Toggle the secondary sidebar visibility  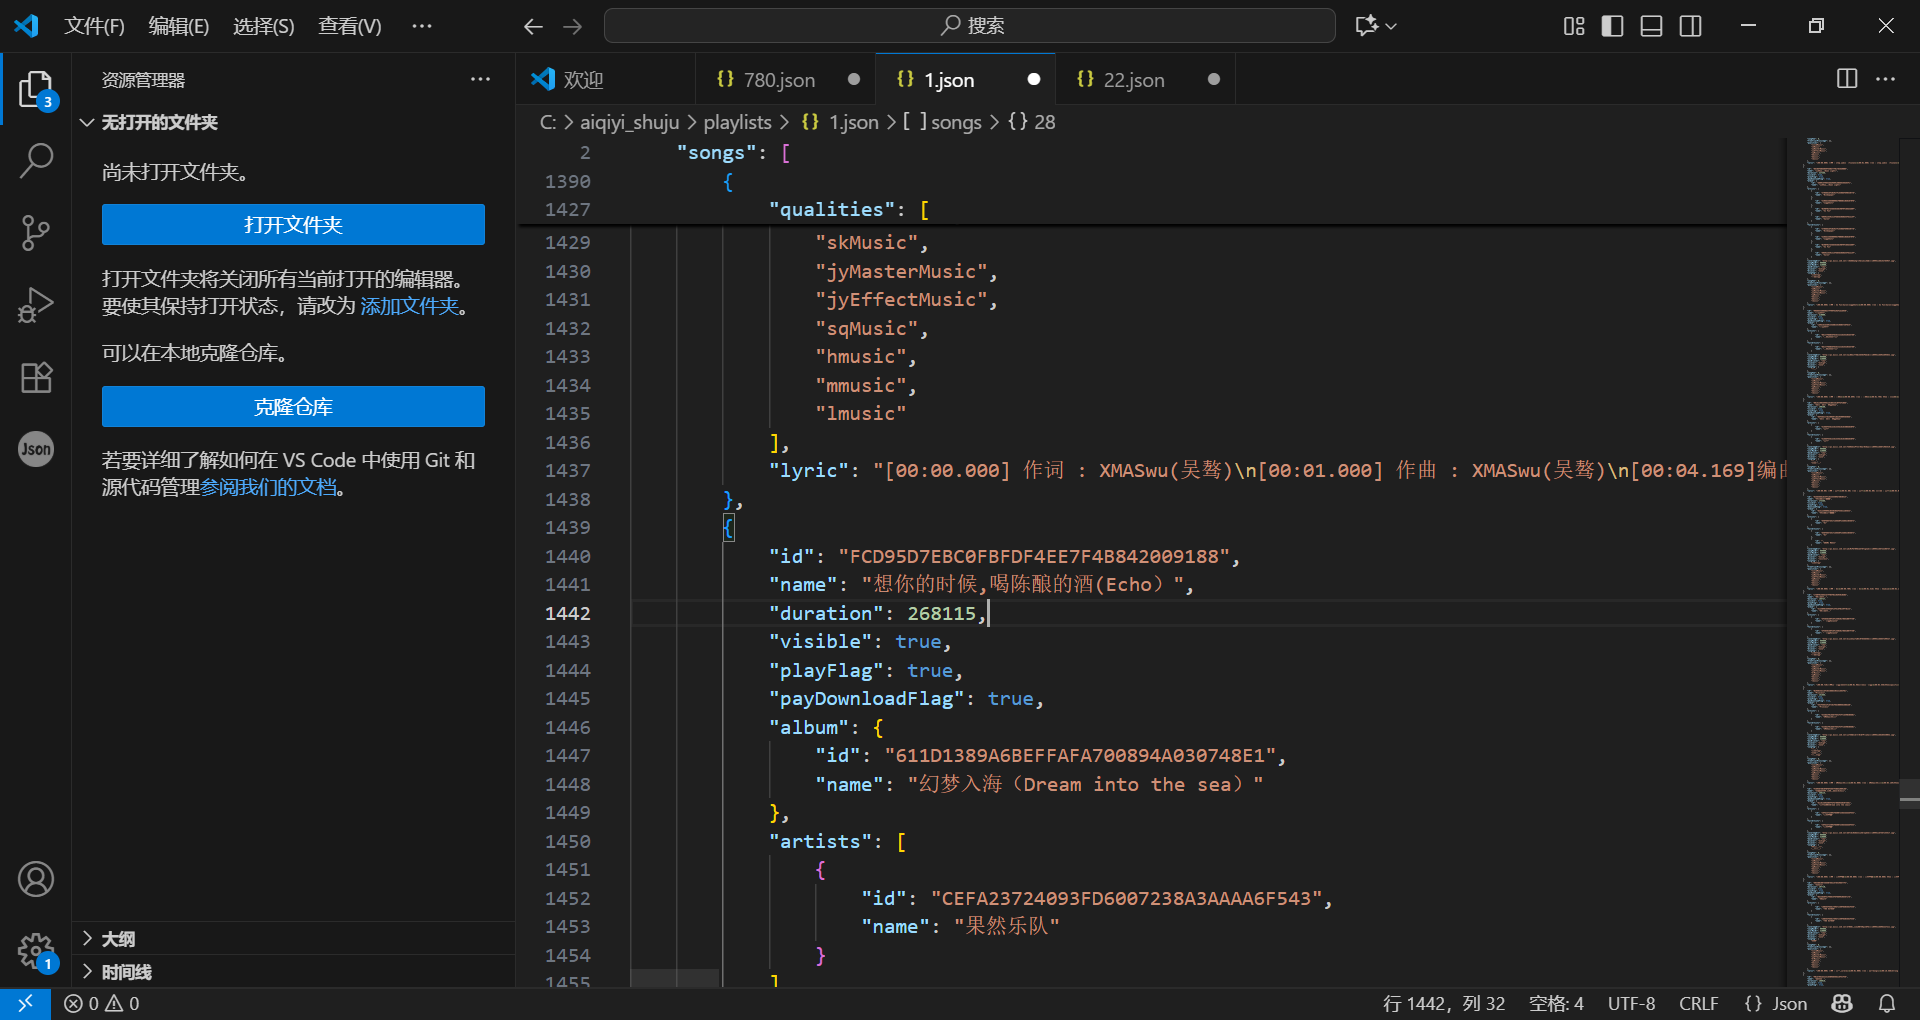point(1690,26)
